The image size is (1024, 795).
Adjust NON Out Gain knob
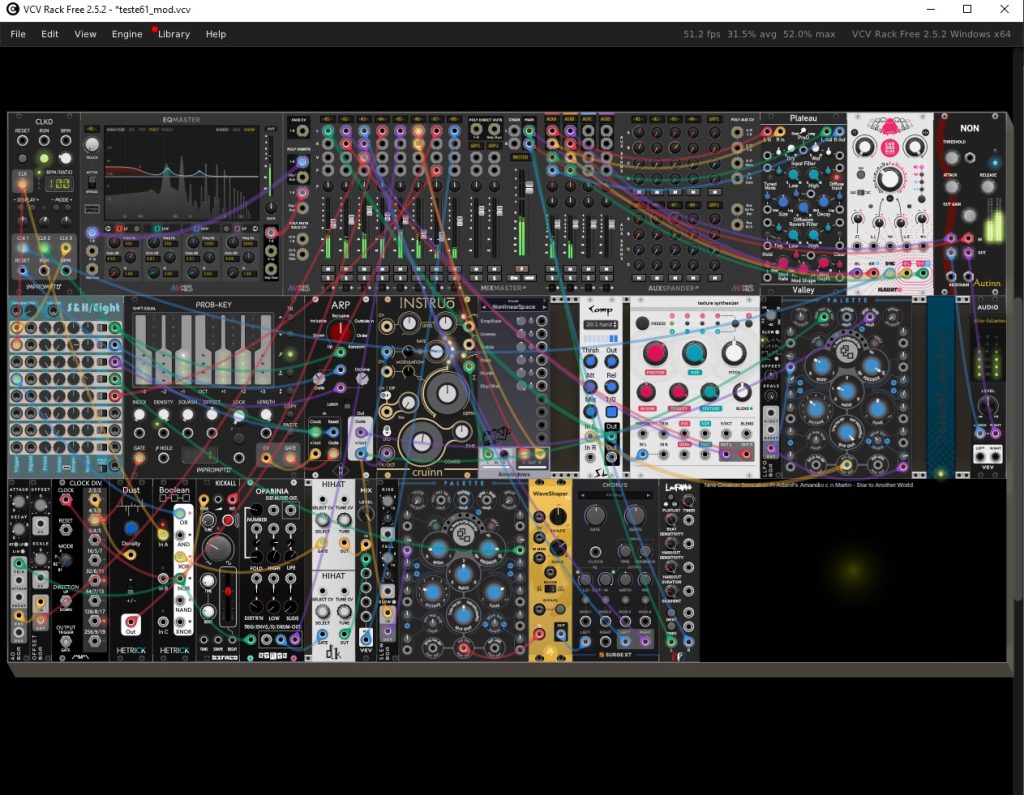point(970,215)
